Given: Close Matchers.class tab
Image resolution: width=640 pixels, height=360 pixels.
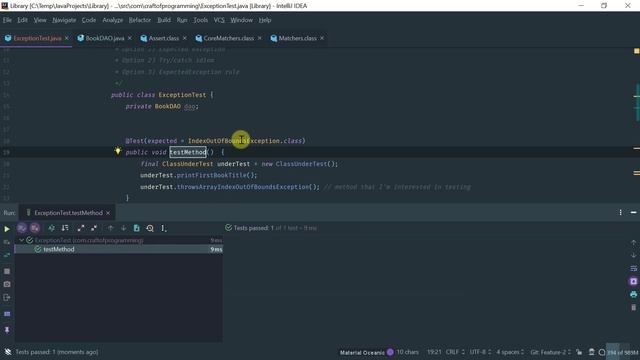Looking at the screenshot, I should point(322,38).
